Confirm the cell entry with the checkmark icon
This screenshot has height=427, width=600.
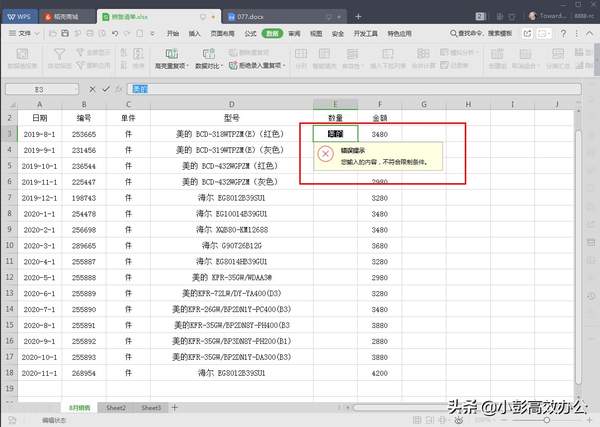pos(106,88)
